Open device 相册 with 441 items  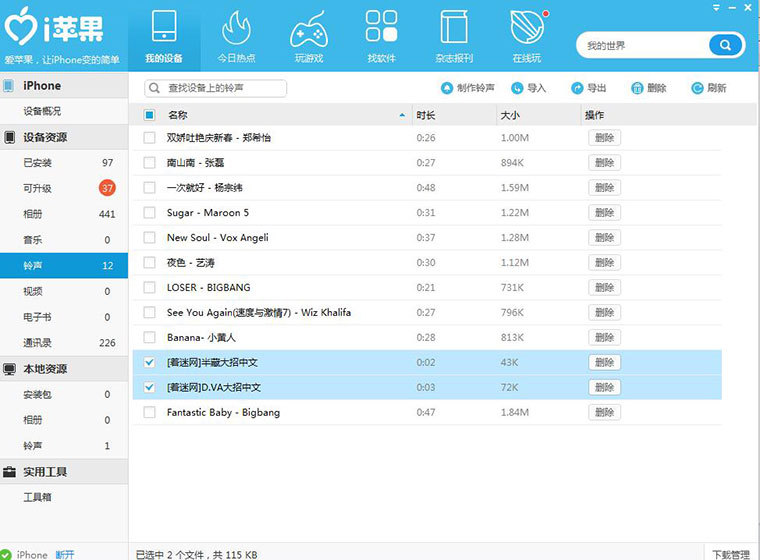click(x=64, y=214)
